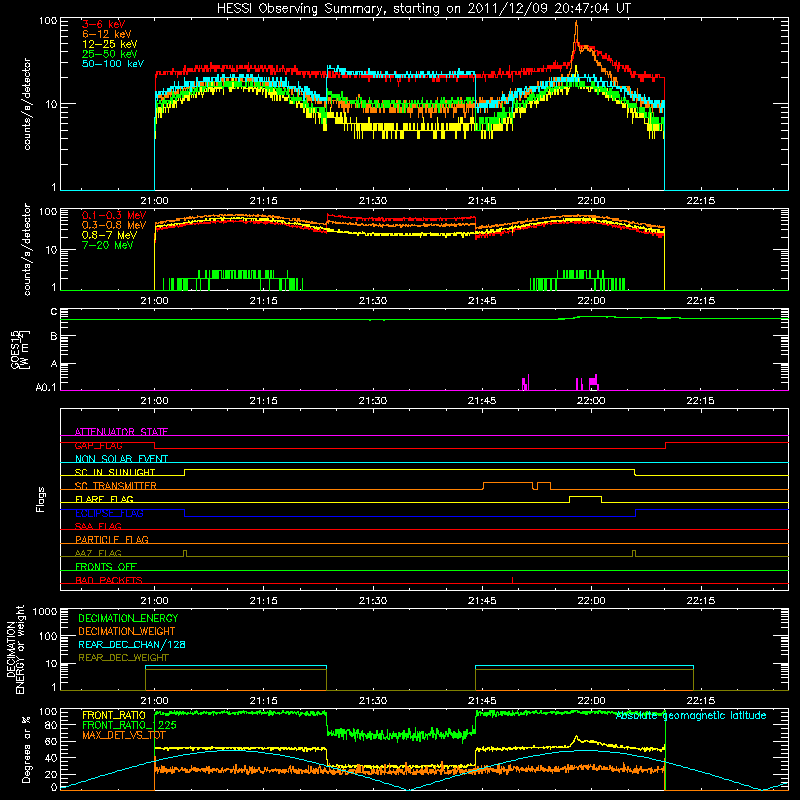
Task: Click the FRONT_RATIO_1225 legend label
Action: pos(129,725)
